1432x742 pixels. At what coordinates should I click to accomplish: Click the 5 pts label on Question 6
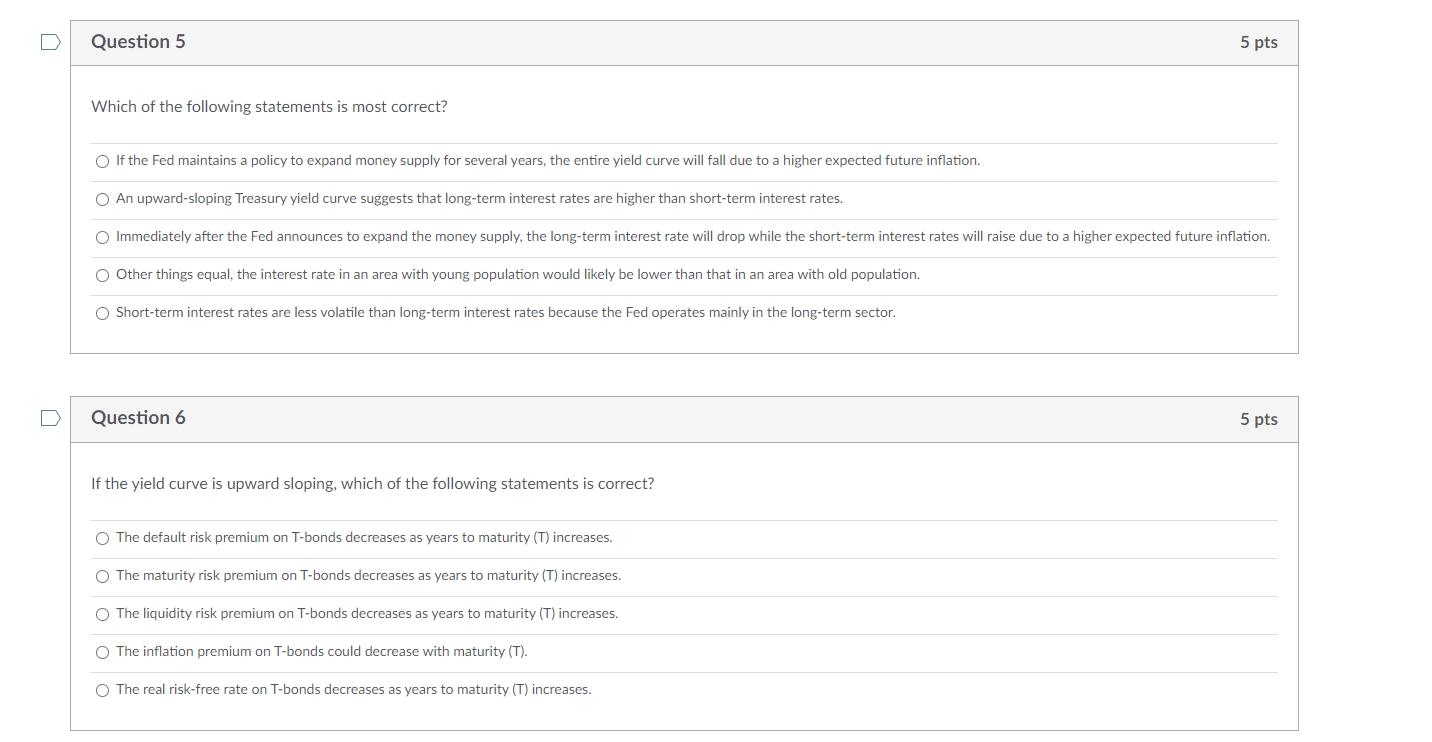1258,419
